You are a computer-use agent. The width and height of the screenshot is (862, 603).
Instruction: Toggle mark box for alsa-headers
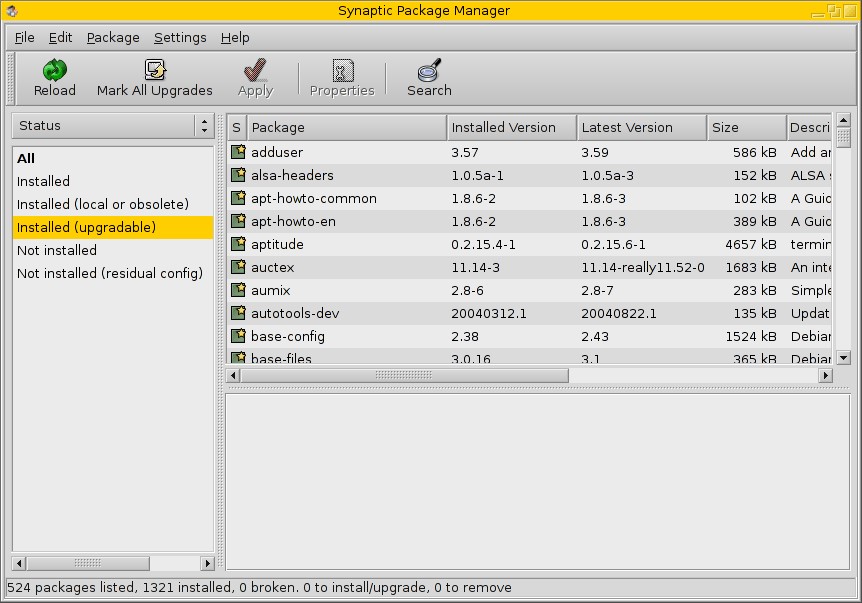click(238, 175)
